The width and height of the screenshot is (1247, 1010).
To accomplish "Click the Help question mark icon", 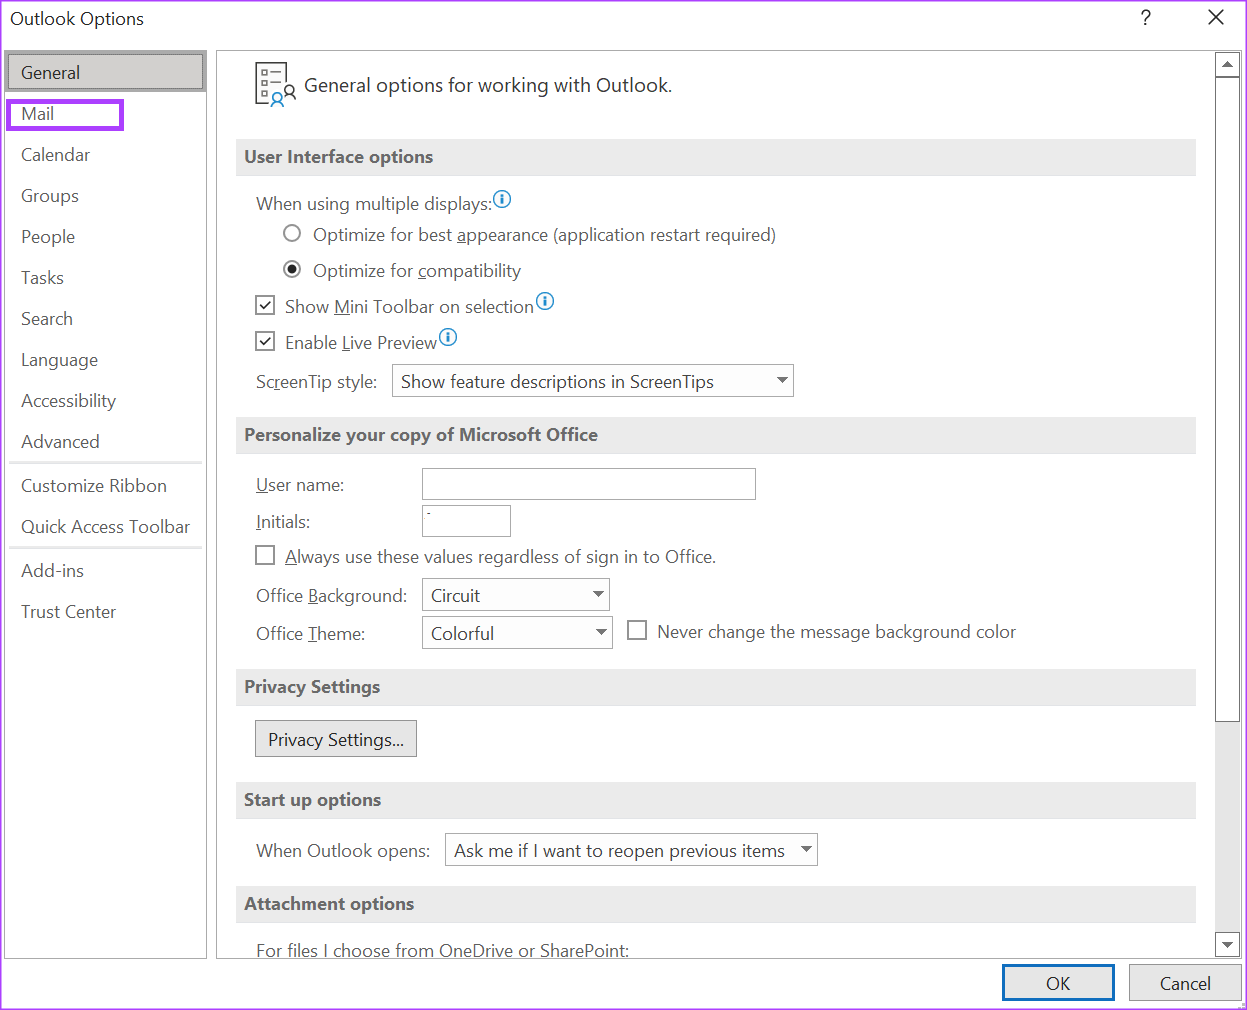I will [x=1146, y=18].
